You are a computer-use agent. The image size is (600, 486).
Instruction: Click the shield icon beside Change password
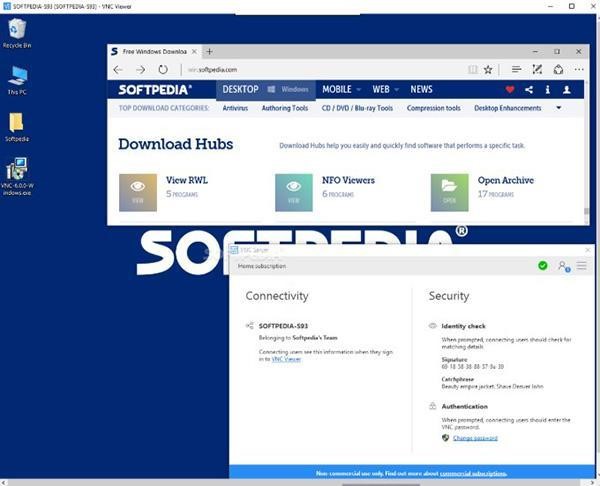(x=445, y=438)
